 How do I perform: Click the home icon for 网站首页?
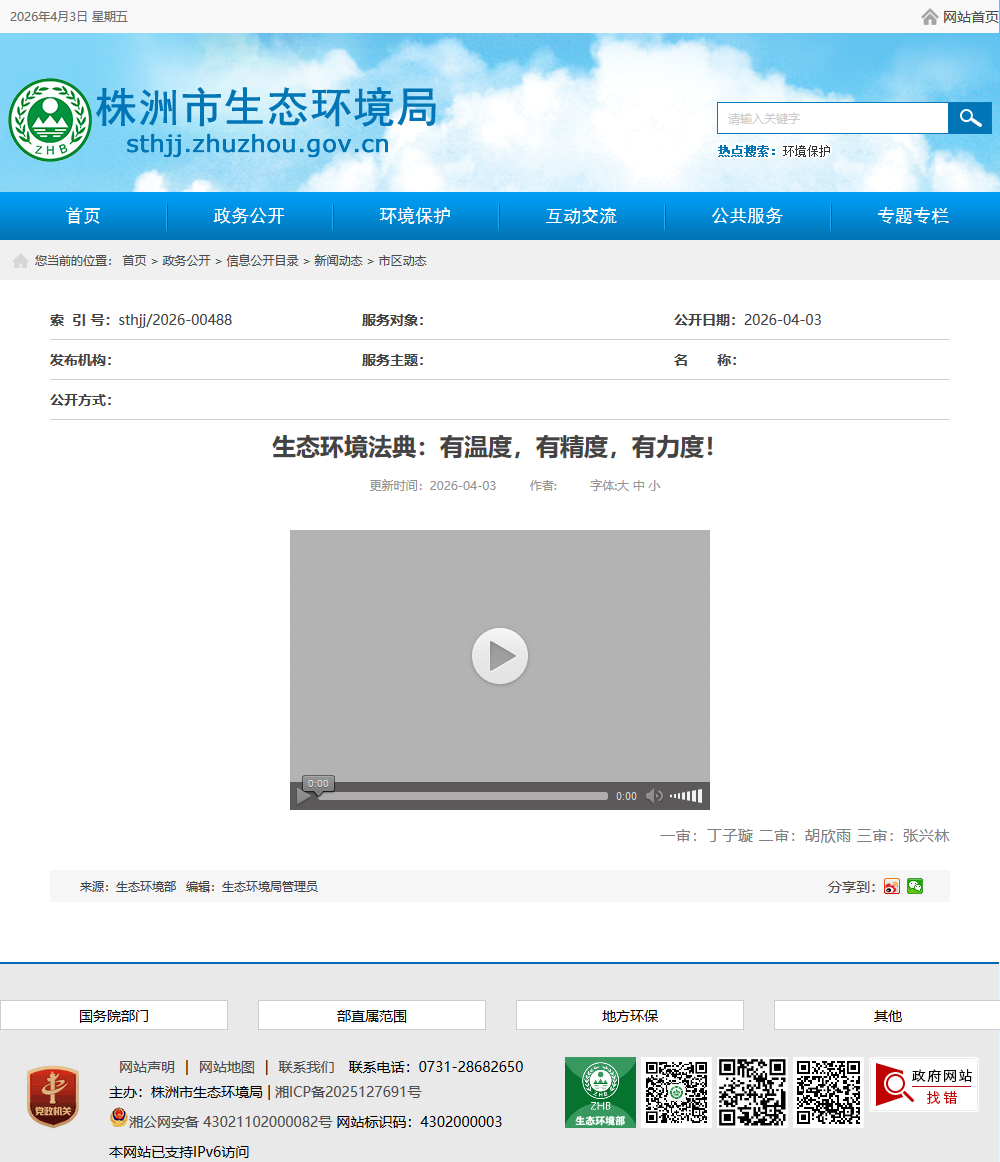tap(930, 17)
